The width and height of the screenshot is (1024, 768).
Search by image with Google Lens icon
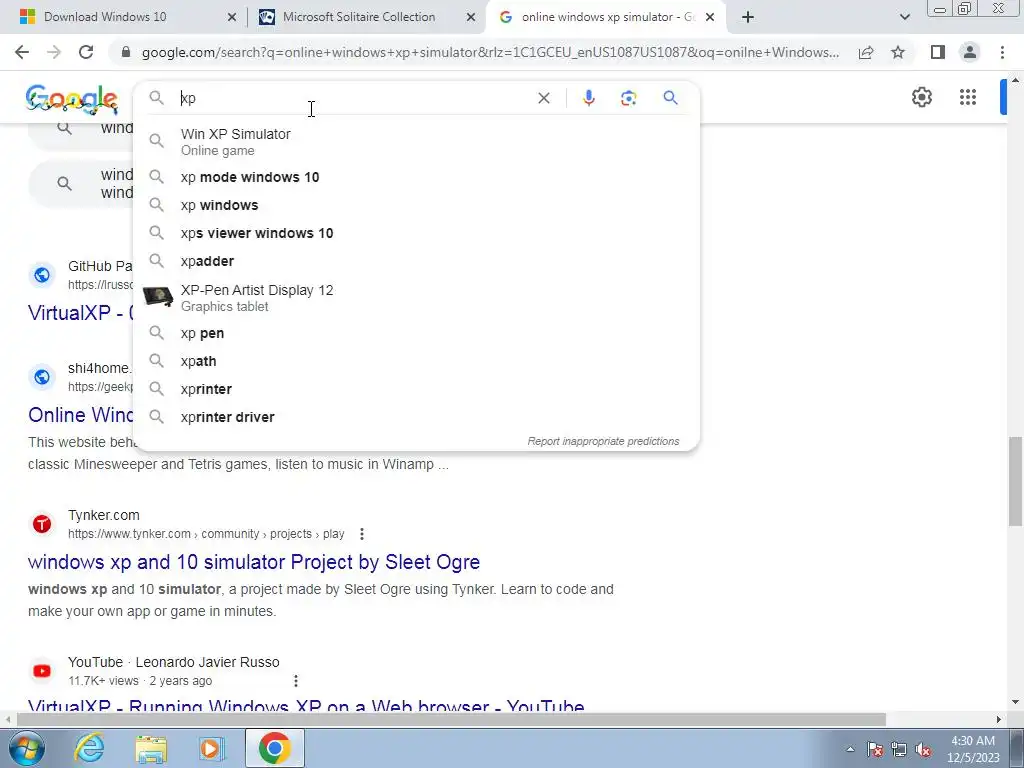click(628, 98)
